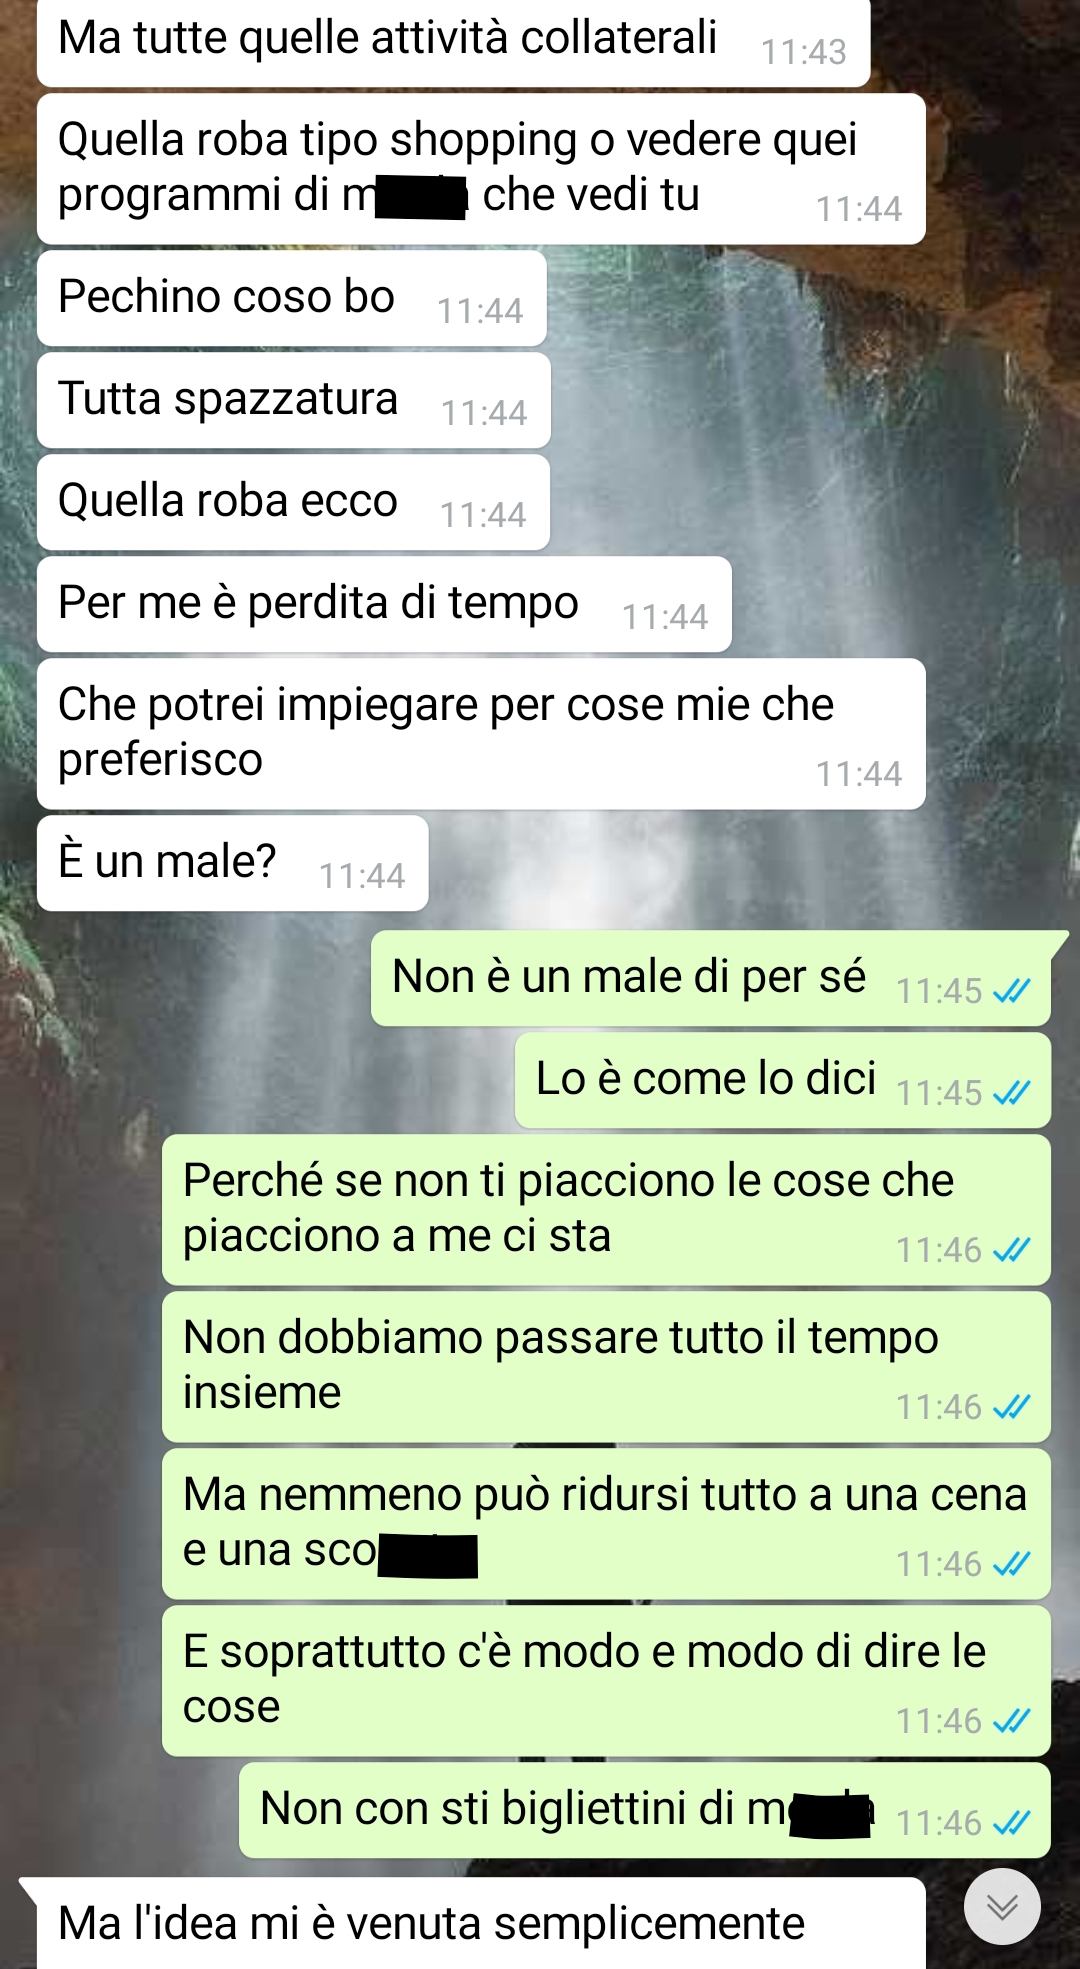Tap blue ticks on 'Non dobbiamo passare tutto il tempo'
The image size is (1080, 1969).
pos(1012,1406)
